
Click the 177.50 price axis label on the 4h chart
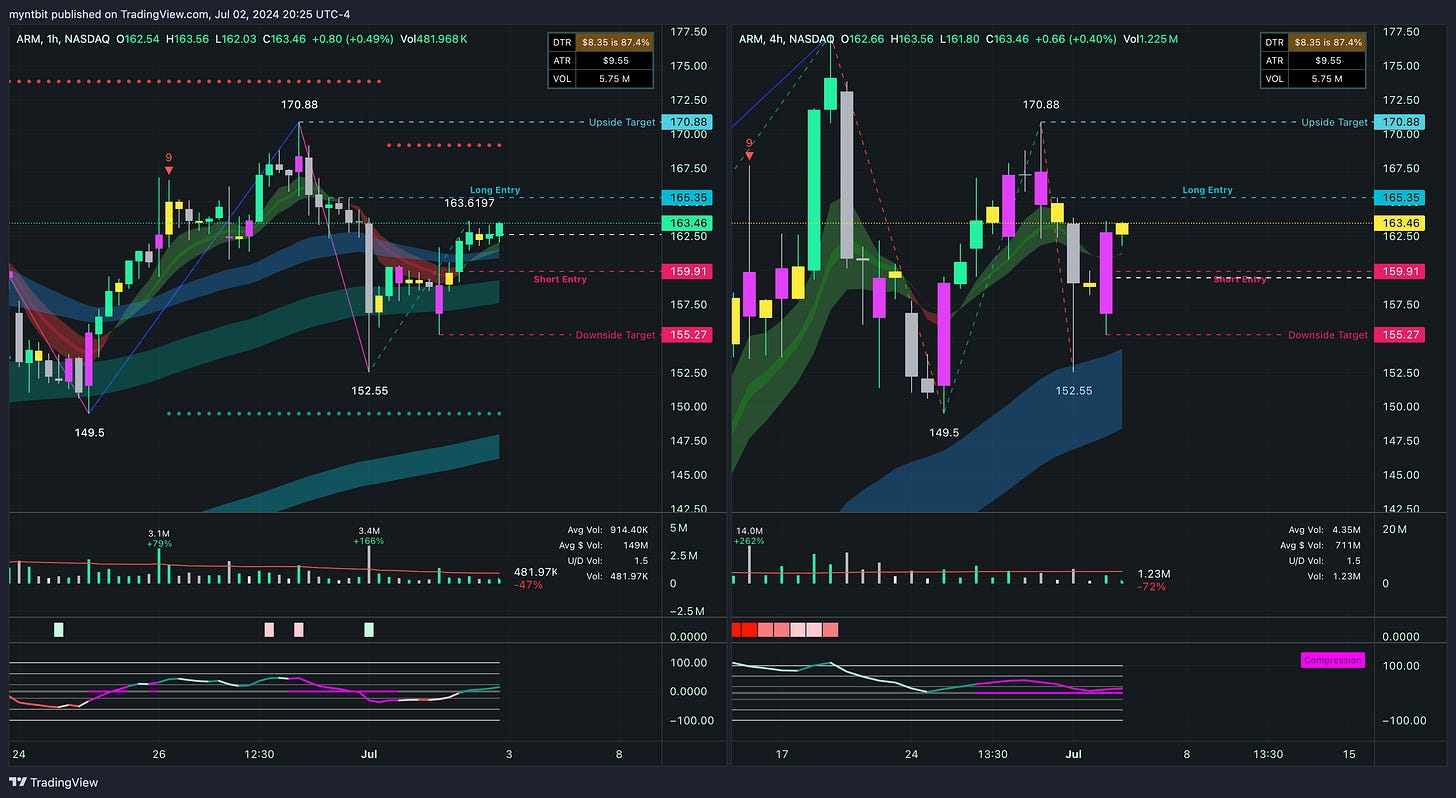[1399, 32]
